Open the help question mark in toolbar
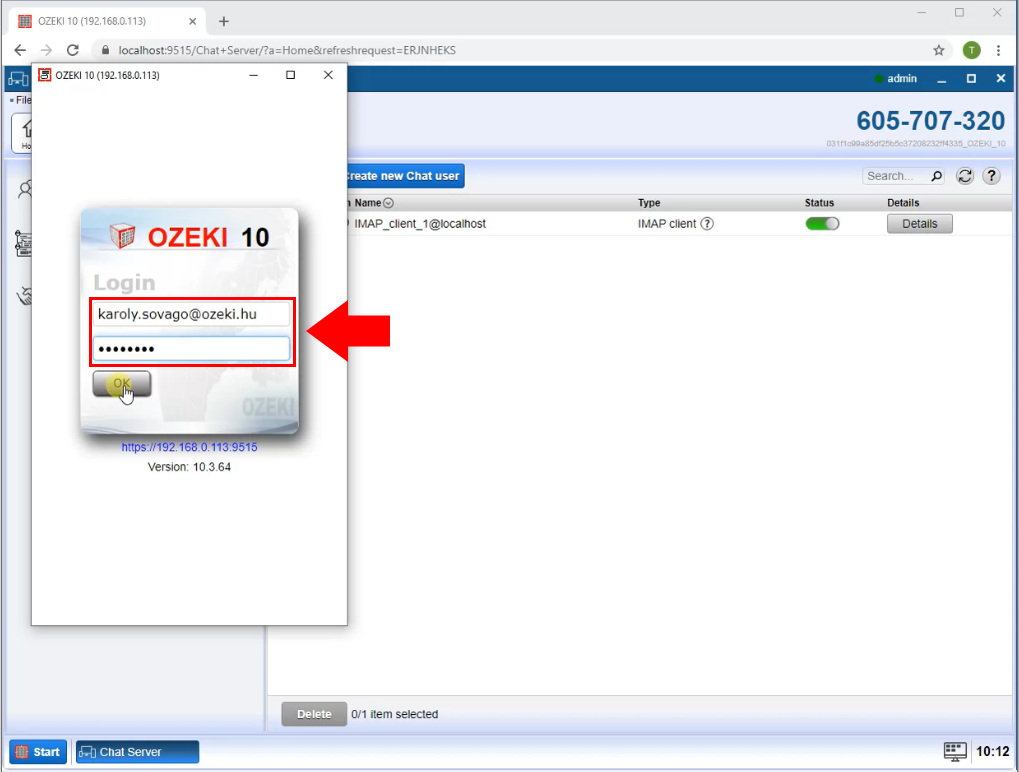This screenshot has height=772, width=1019. (x=991, y=176)
